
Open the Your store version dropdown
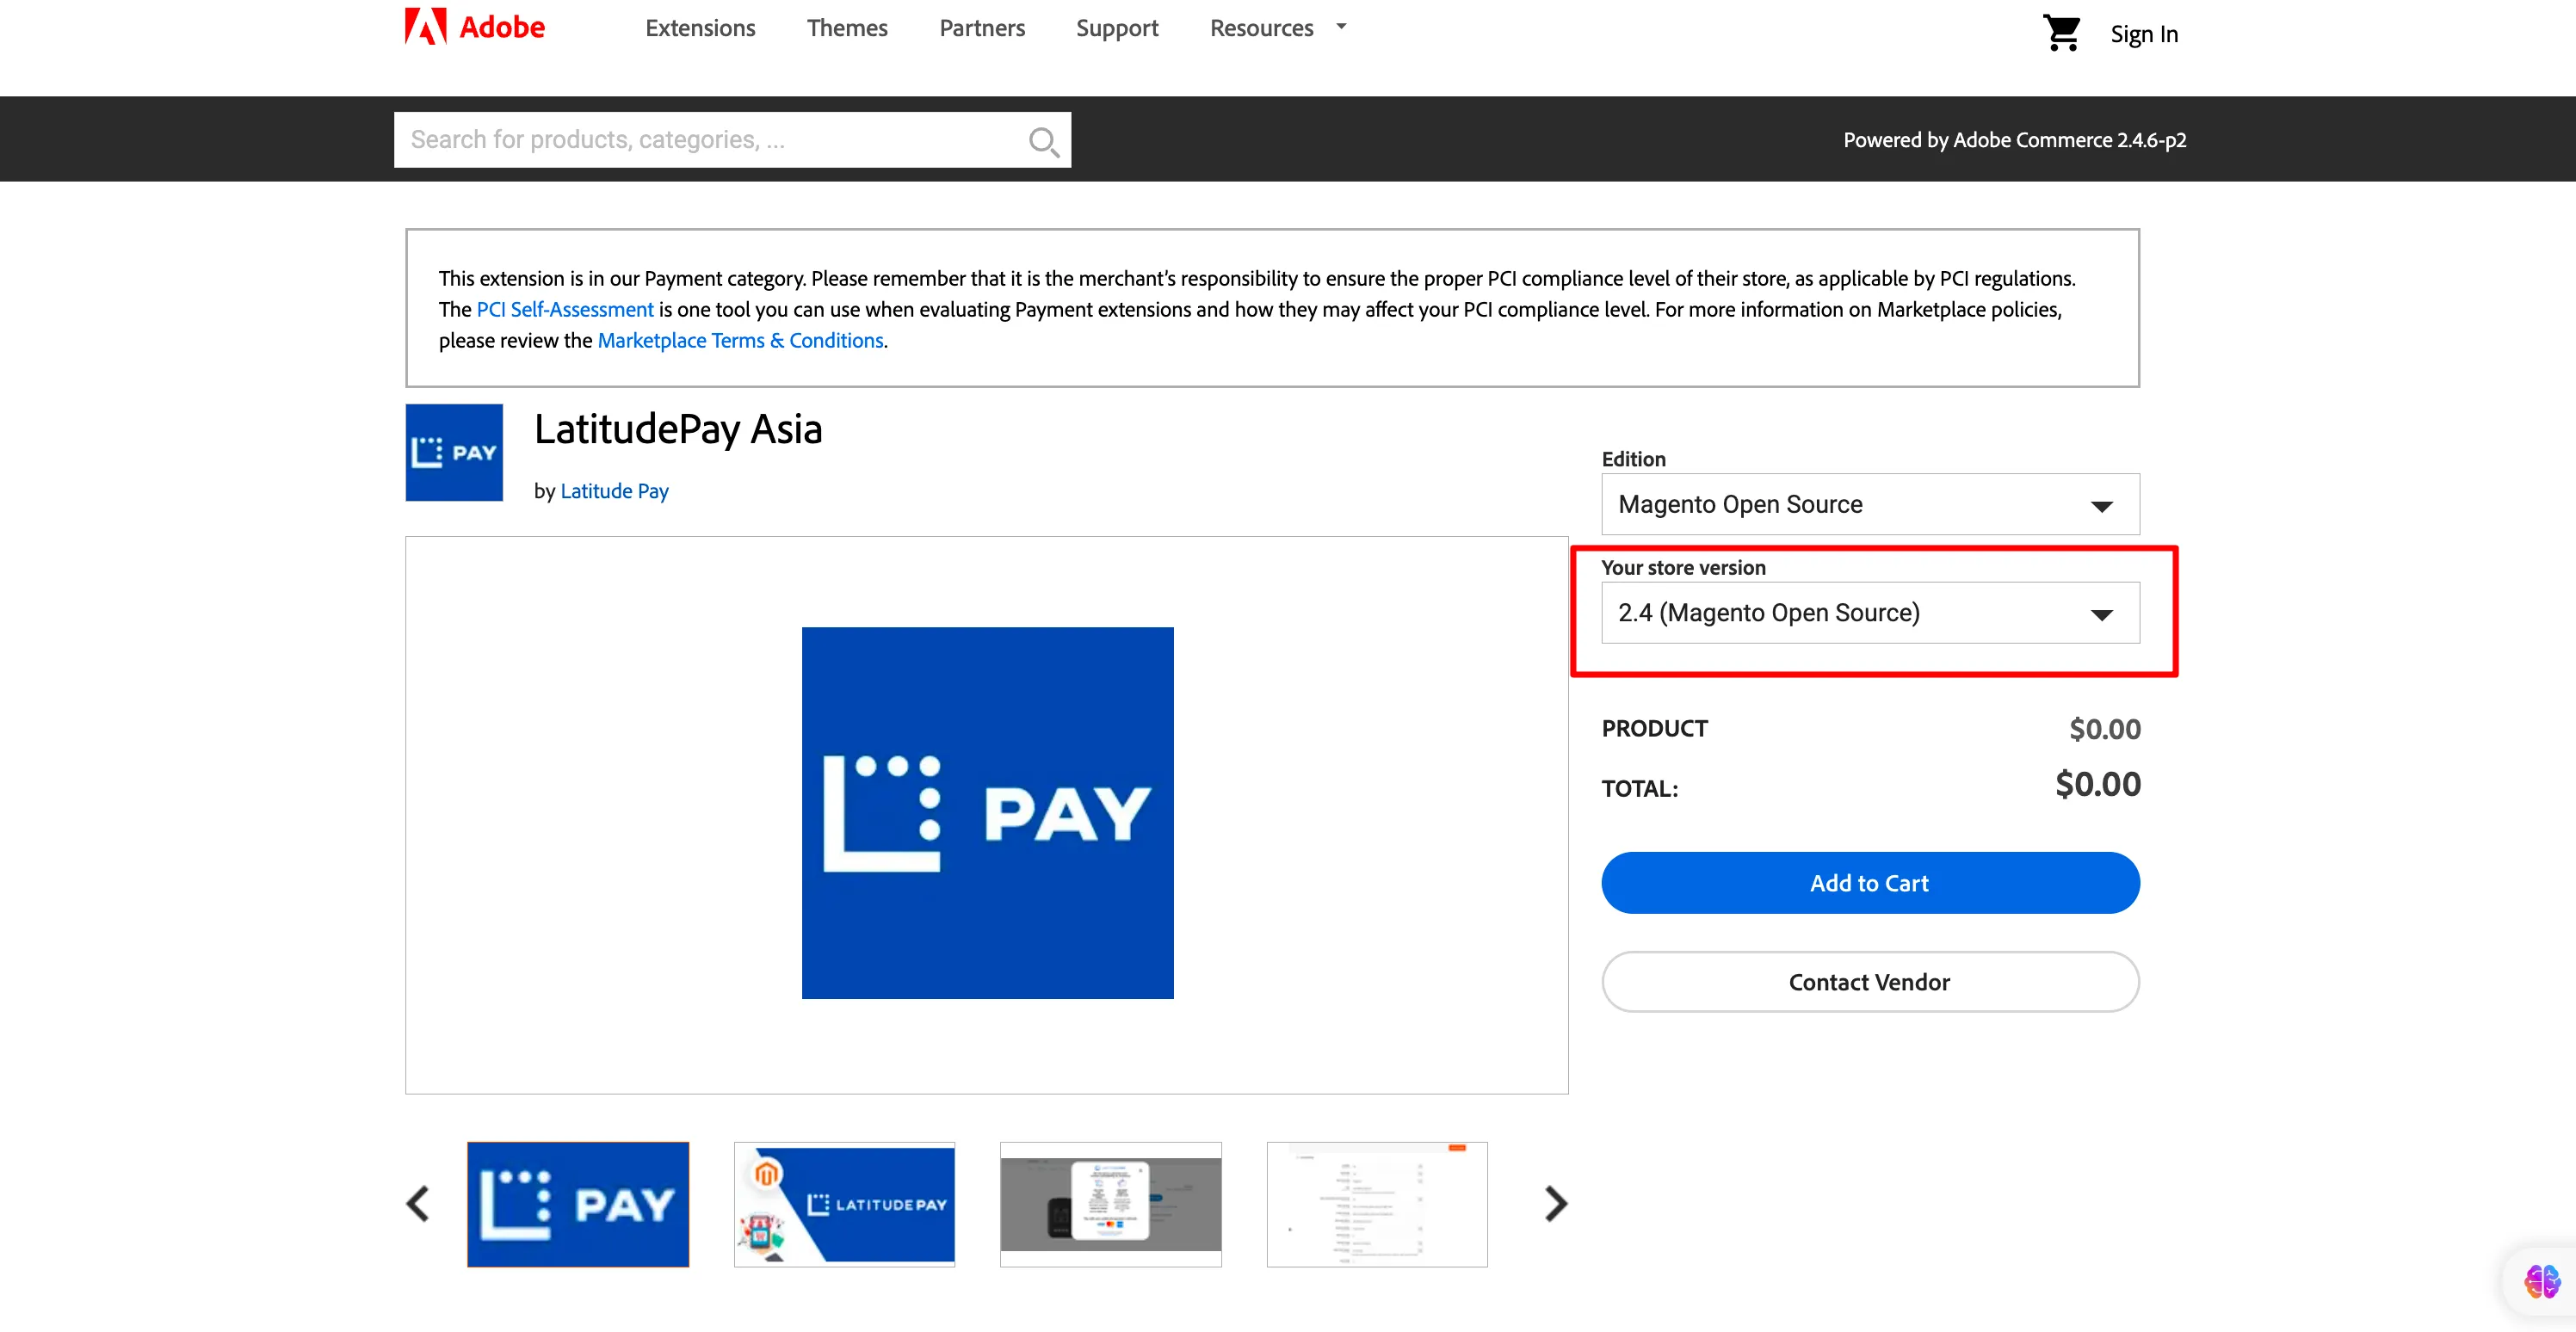[x=1870, y=613]
